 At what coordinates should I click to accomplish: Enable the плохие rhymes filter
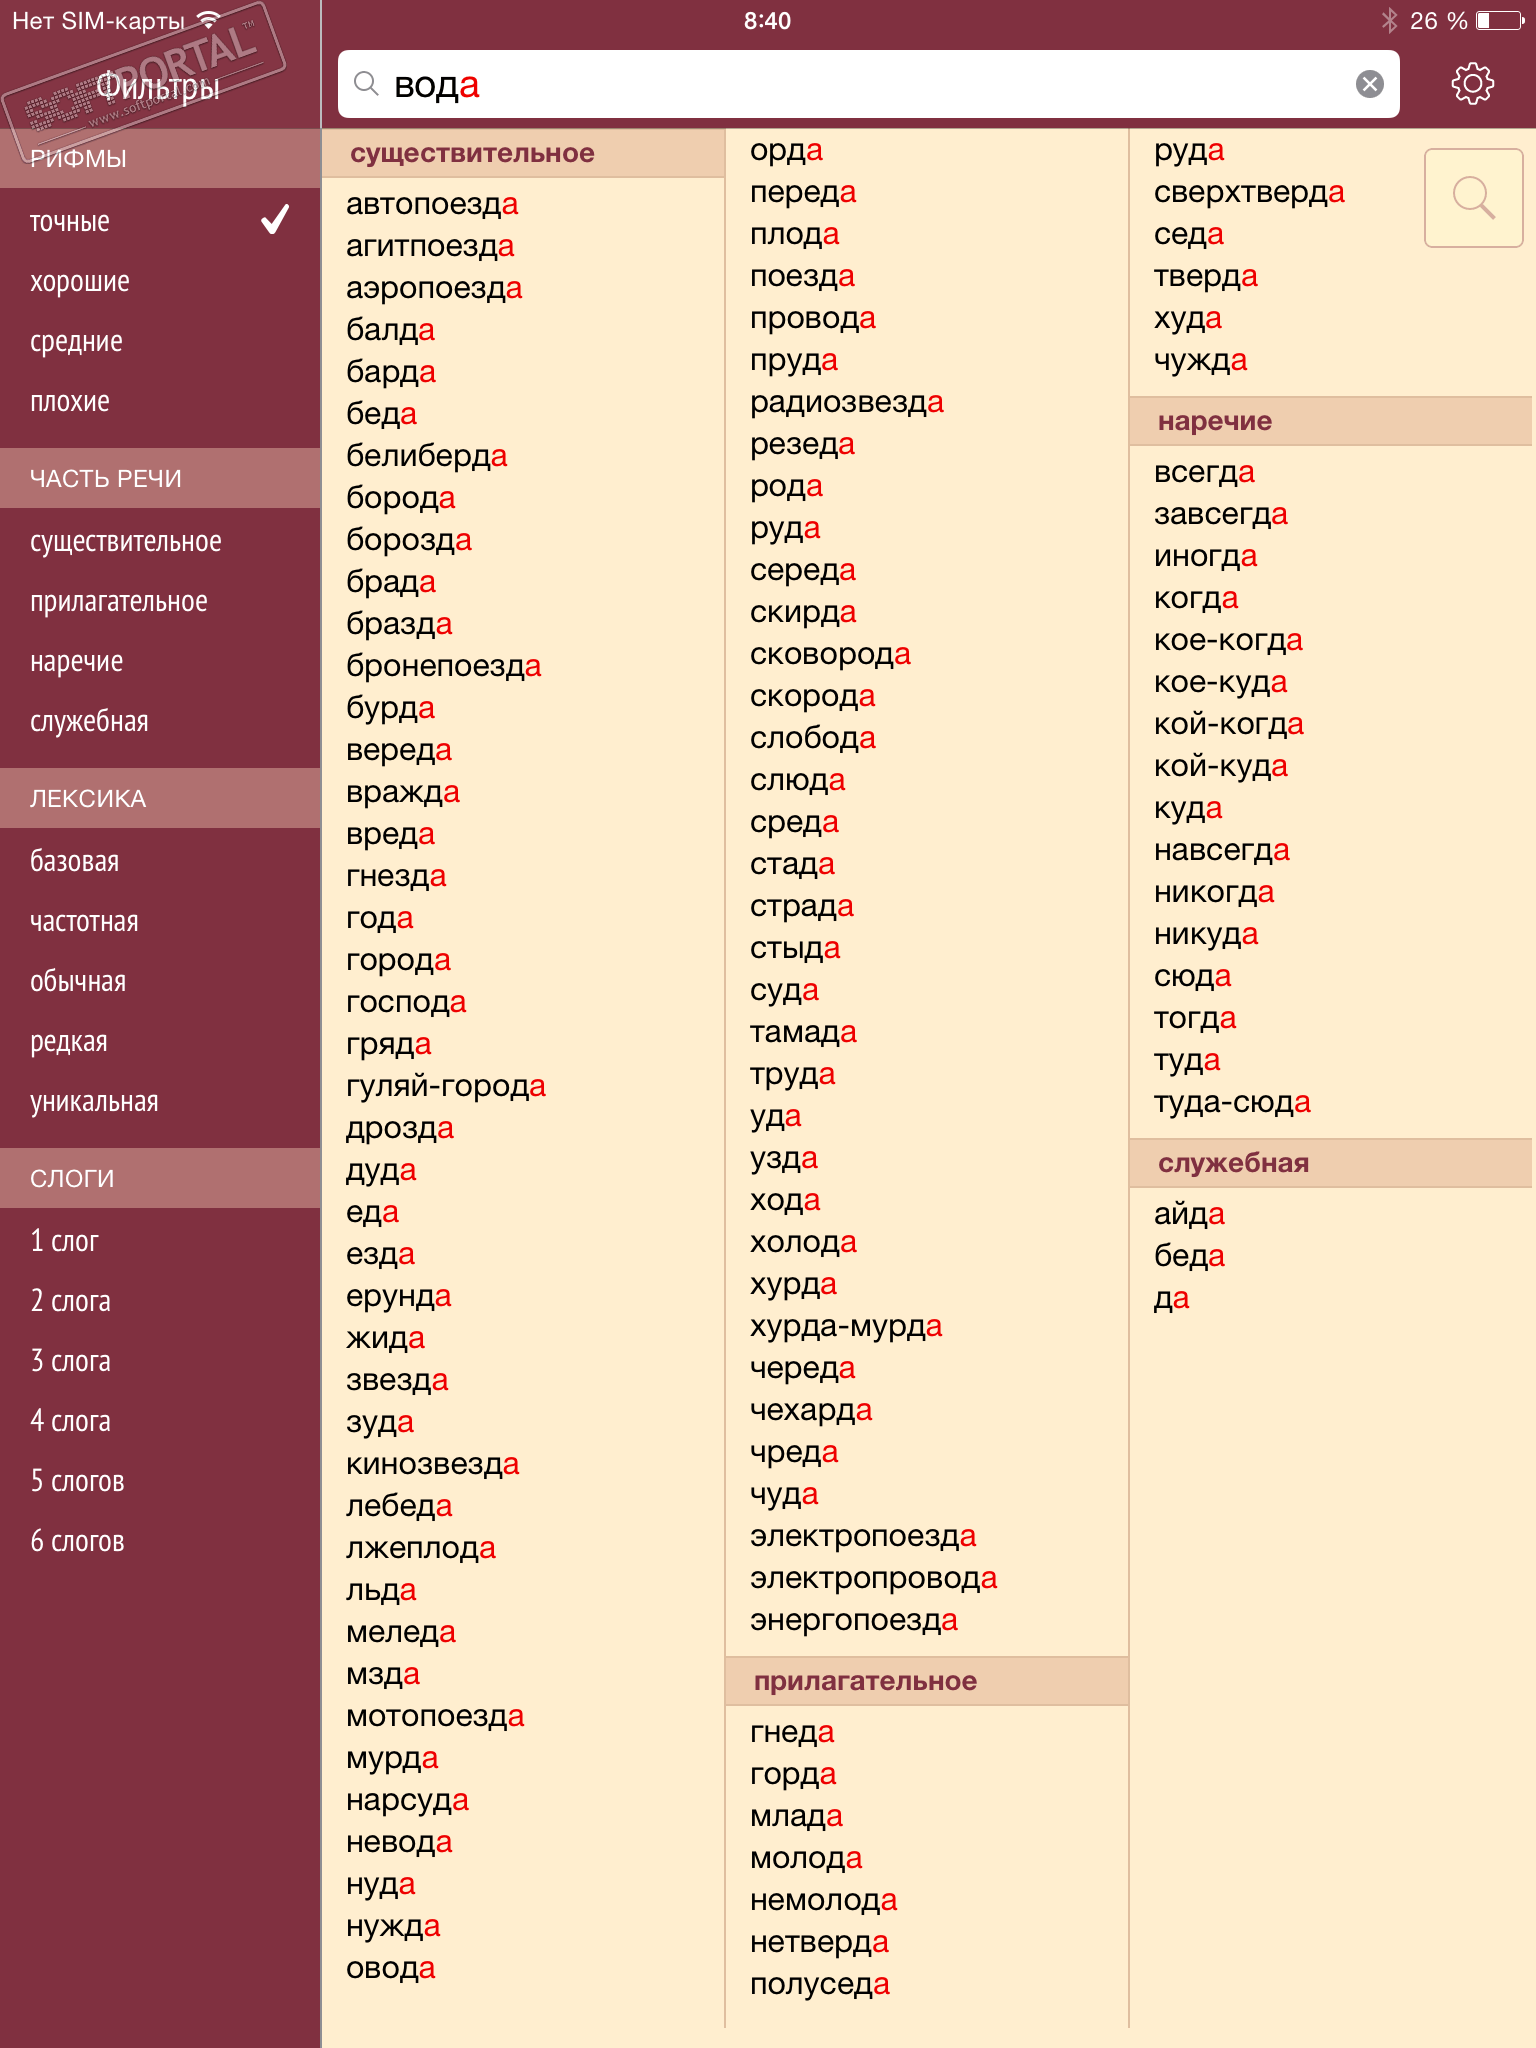(x=160, y=401)
